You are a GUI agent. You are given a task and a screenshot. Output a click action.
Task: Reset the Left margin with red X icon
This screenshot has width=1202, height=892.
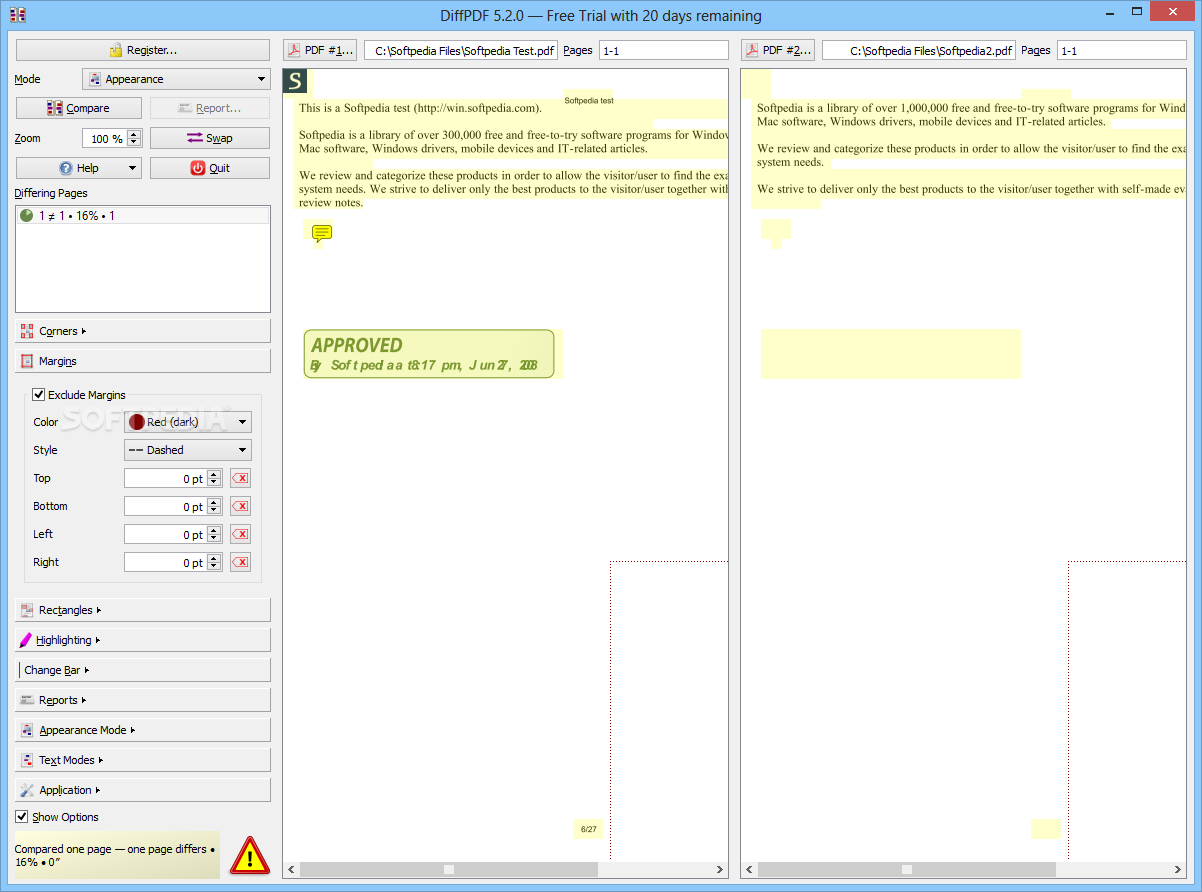click(240, 535)
